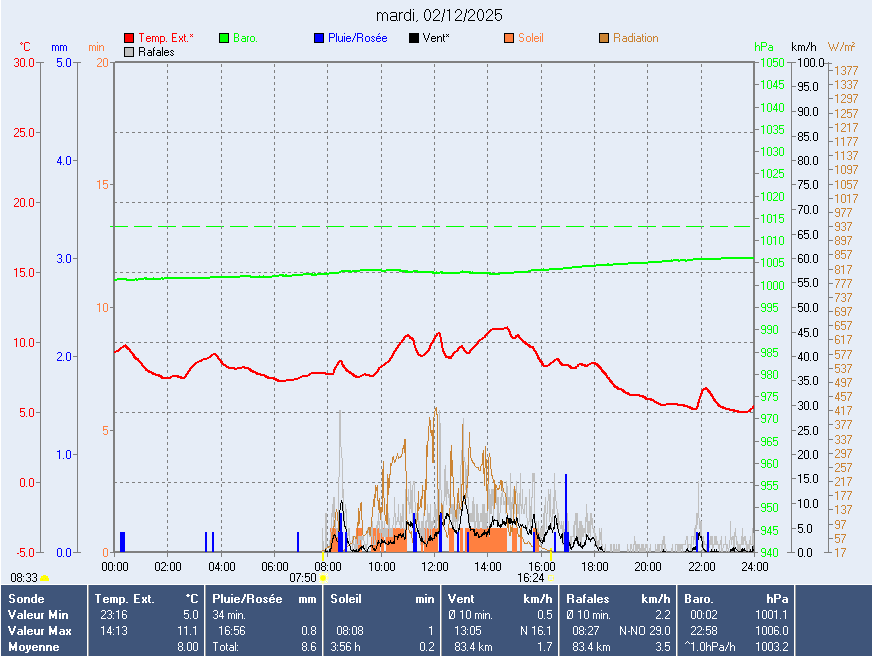Screen dimensions: 872x656
Task: Select the Temp. Ext. table column header
Action: 124,599
